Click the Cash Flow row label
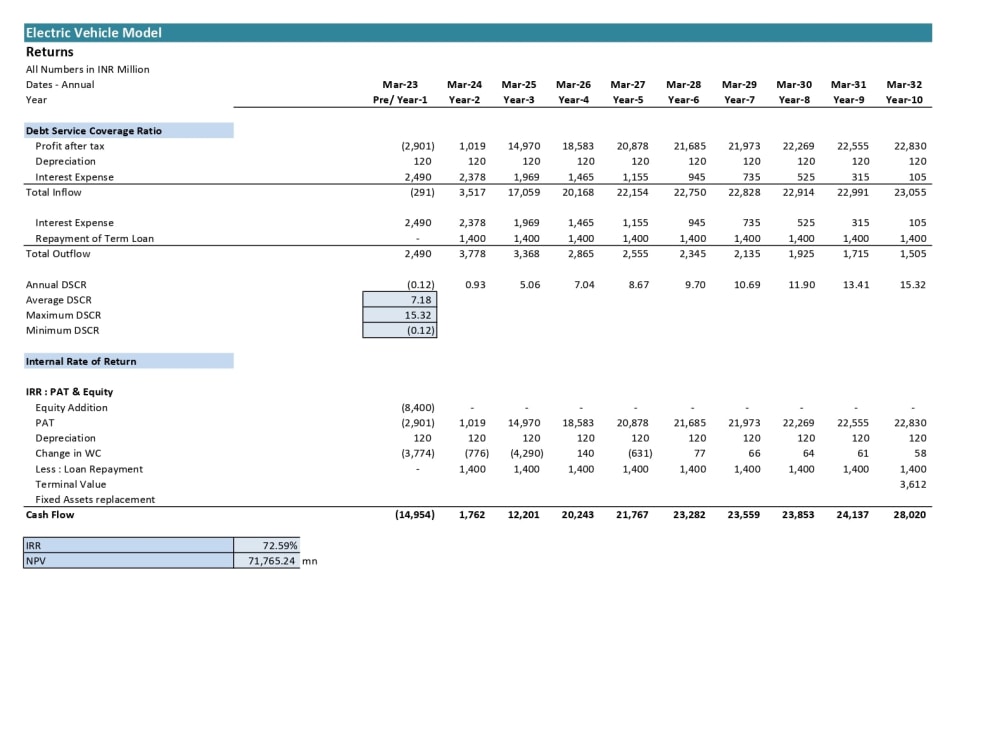 [x=50, y=515]
